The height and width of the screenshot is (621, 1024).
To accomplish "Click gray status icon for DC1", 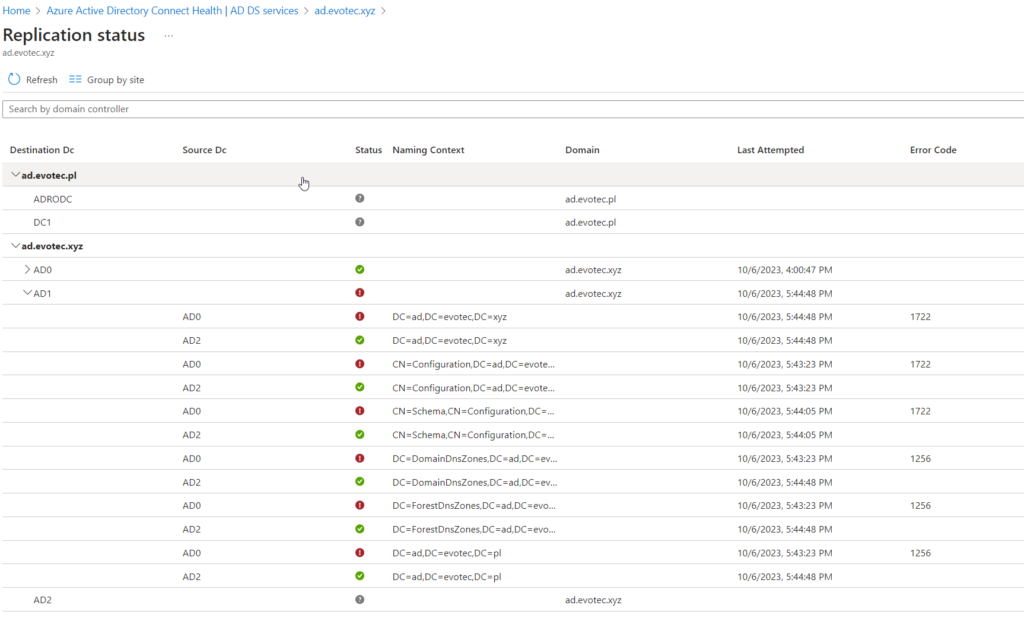I will click(x=359, y=222).
